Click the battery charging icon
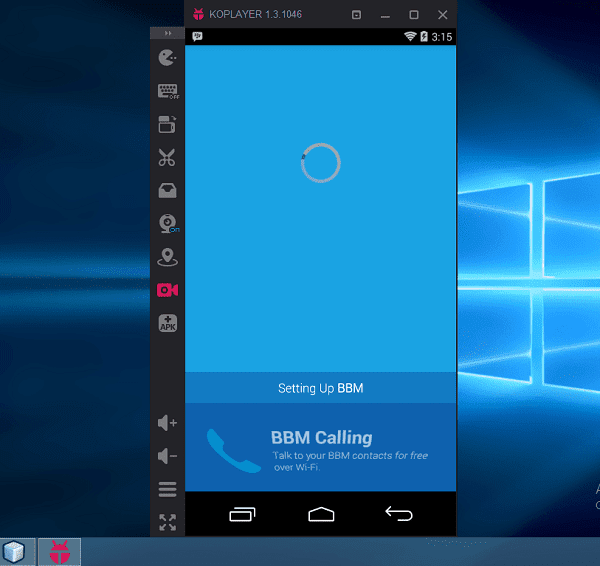600x566 pixels. tap(424, 36)
